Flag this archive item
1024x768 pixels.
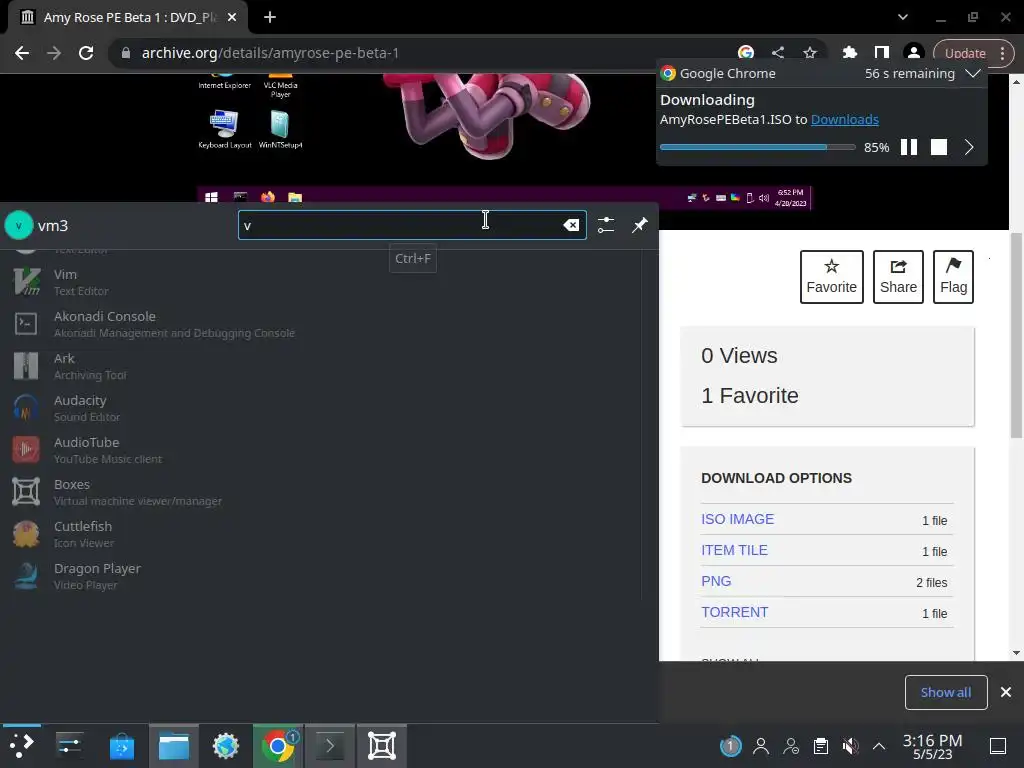point(953,277)
